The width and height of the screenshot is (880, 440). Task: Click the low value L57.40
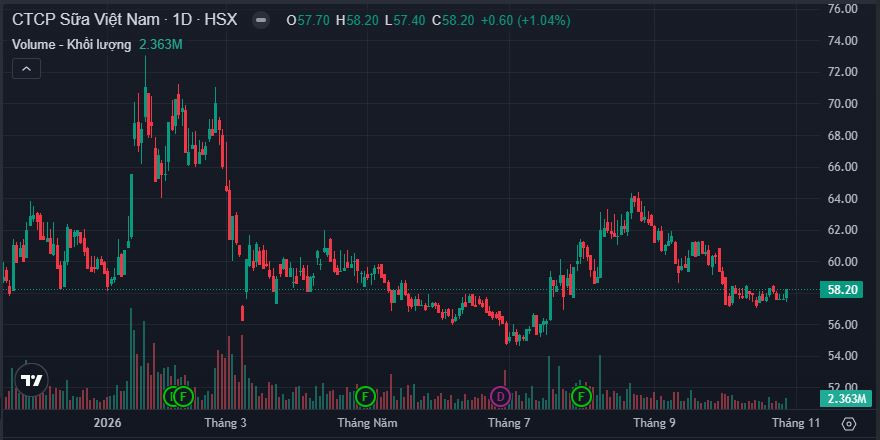(x=405, y=21)
